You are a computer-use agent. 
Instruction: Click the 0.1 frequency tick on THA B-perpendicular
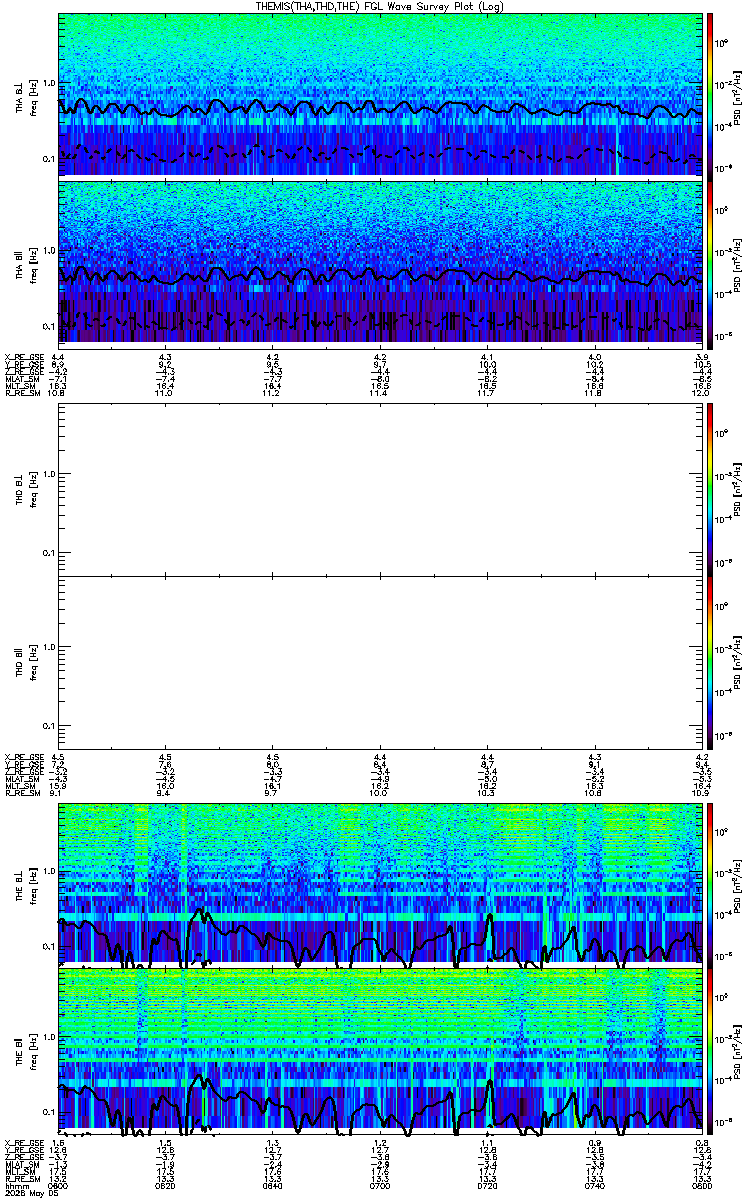(x=48, y=158)
